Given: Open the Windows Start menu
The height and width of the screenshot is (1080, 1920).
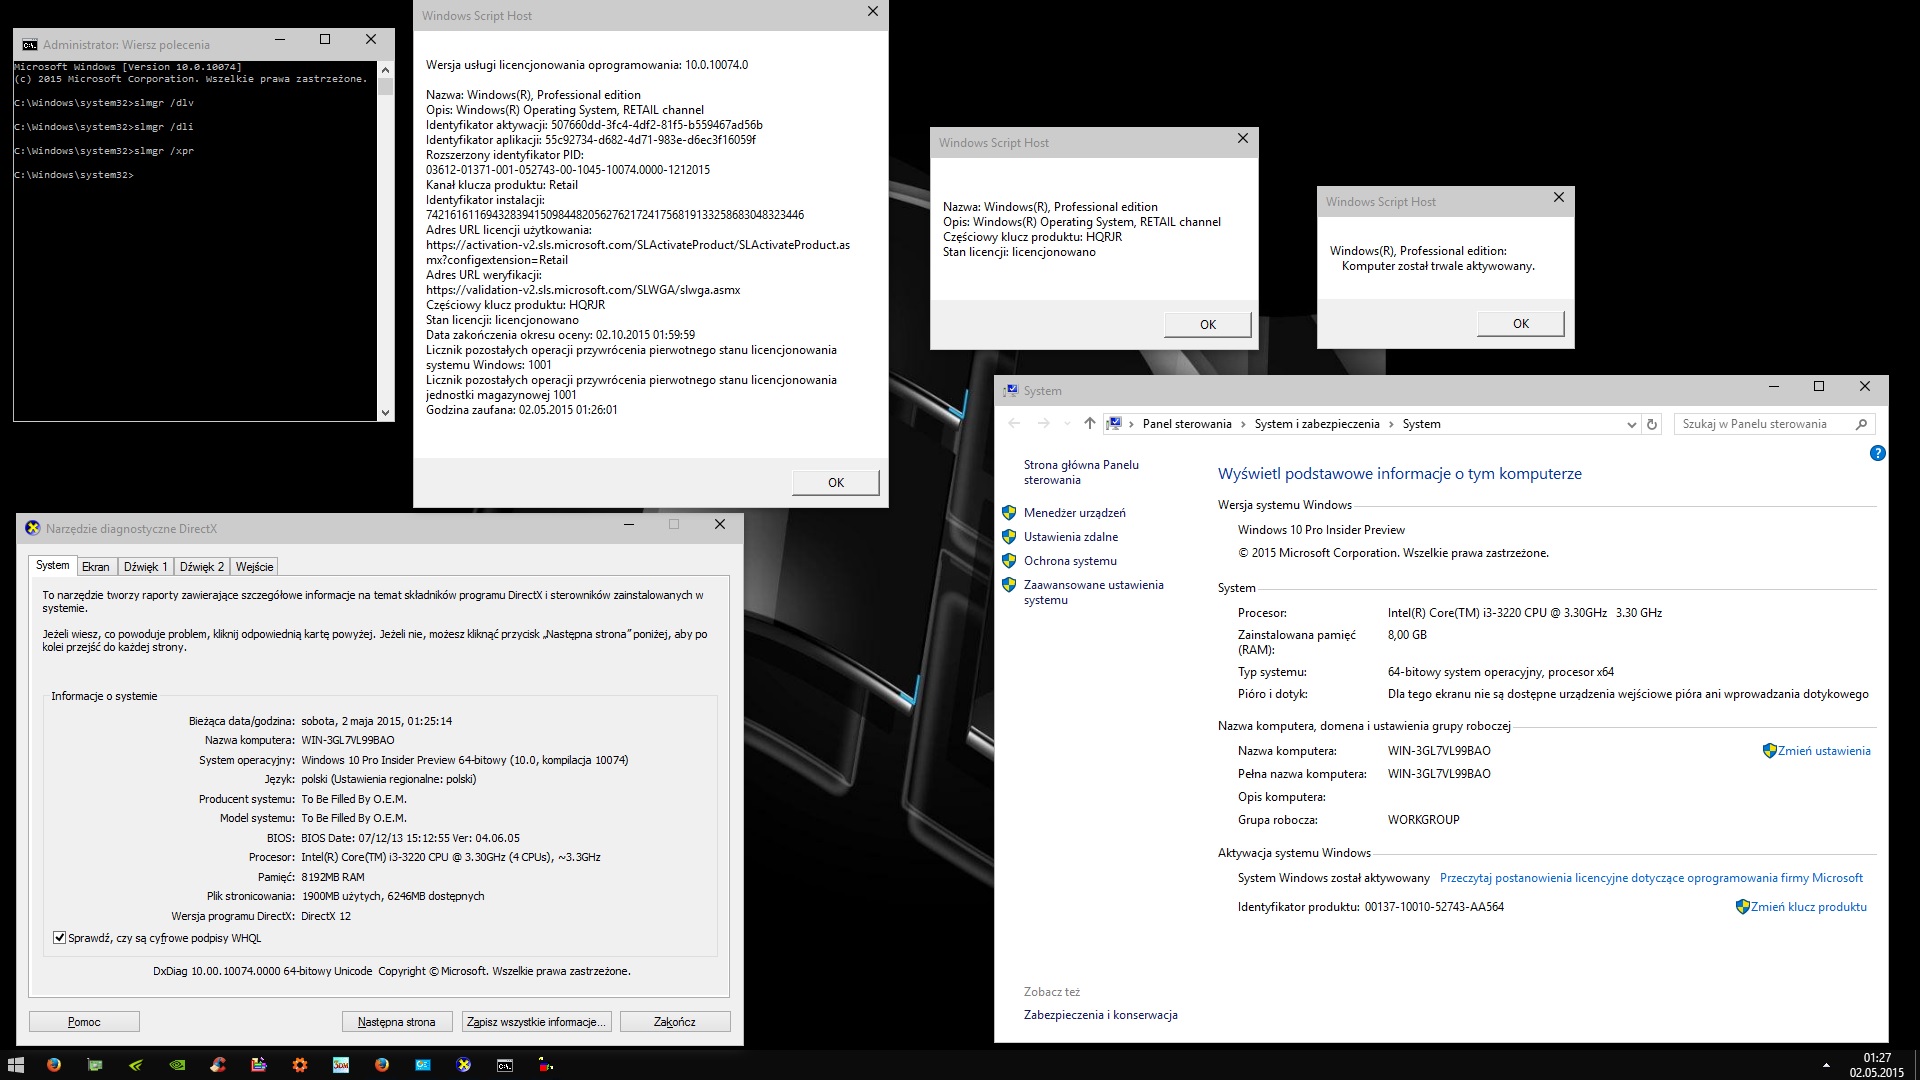Looking at the screenshot, I should tap(15, 1065).
